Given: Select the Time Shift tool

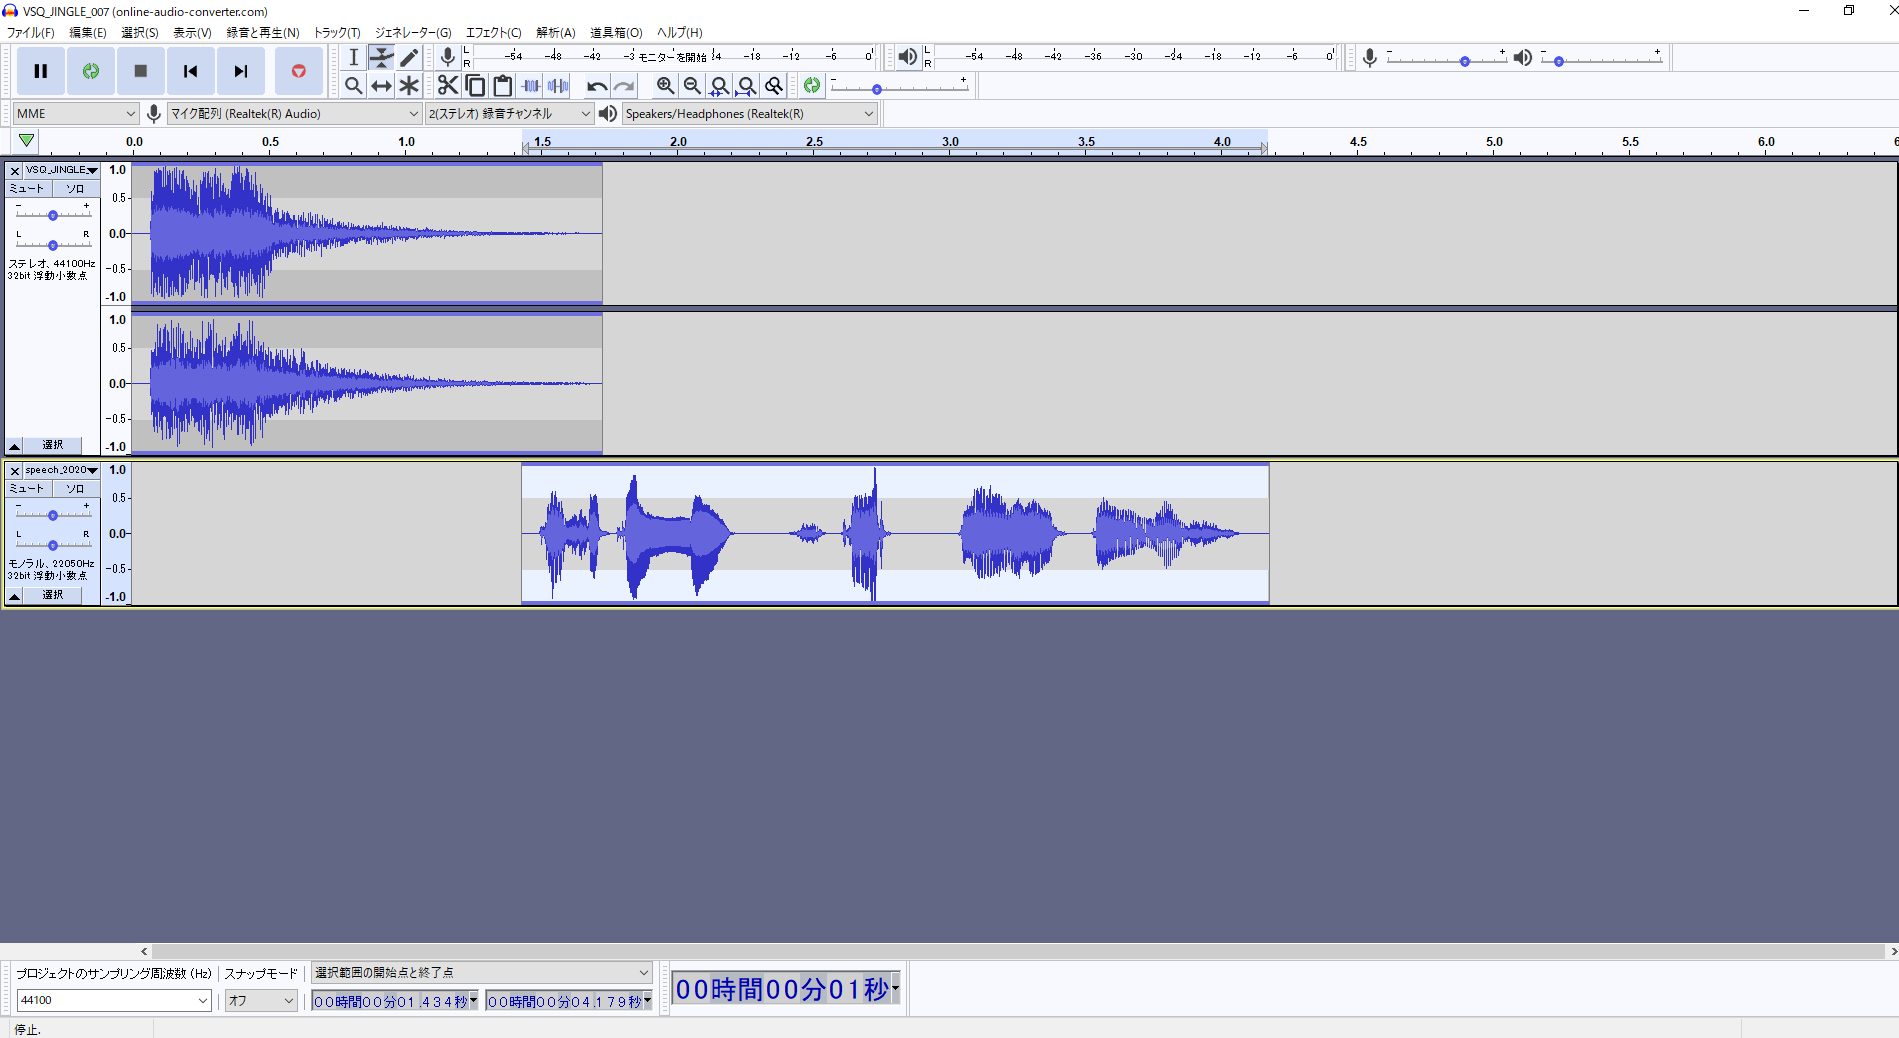Looking at the screenshot, I should click(x=381, y=86).
